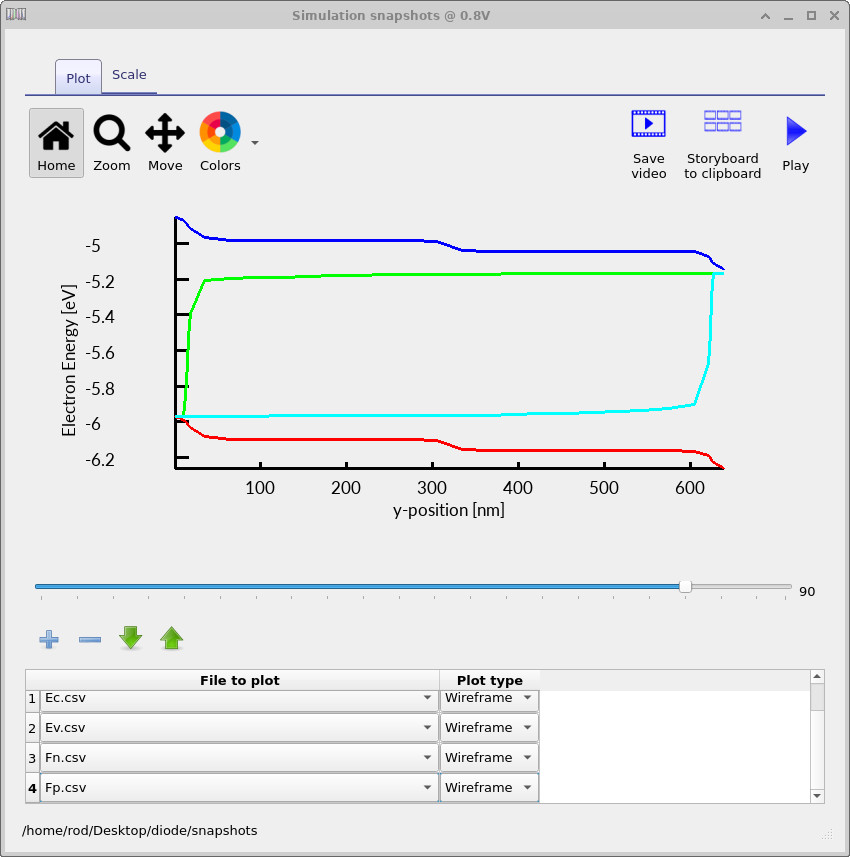This screenshot has width=850, height=857.
Task: Select the Zoom magnifier tool
Action: point(111,143)
